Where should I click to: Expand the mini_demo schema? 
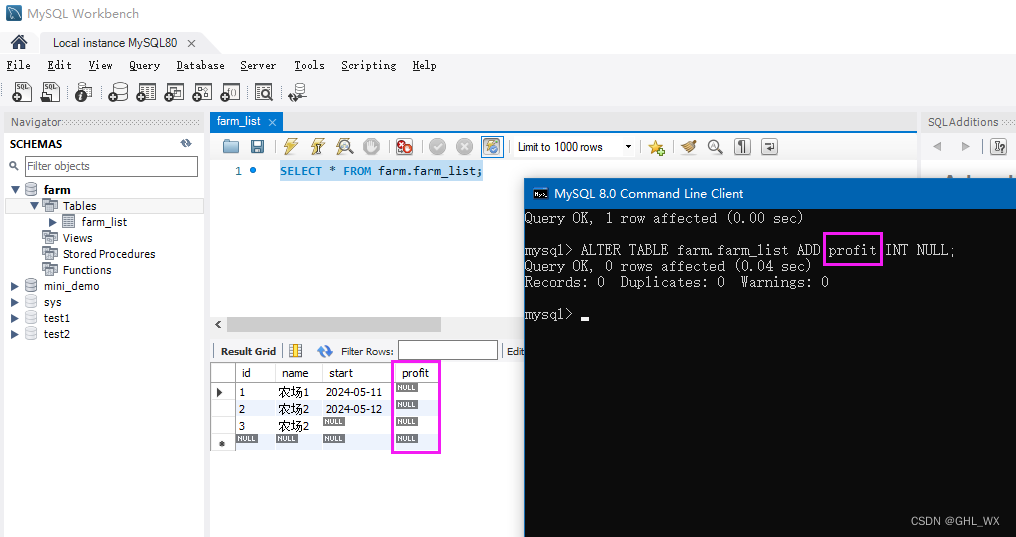pyautogui.click(x=15, y=286)
